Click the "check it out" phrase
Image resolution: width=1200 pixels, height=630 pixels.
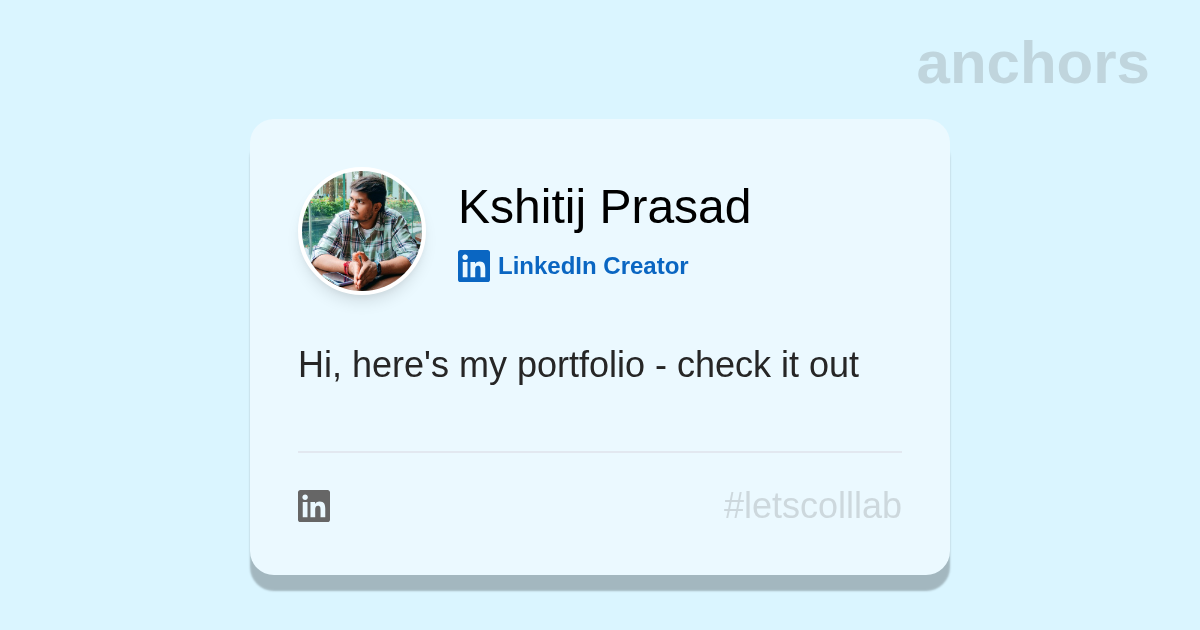coord(767,365)
